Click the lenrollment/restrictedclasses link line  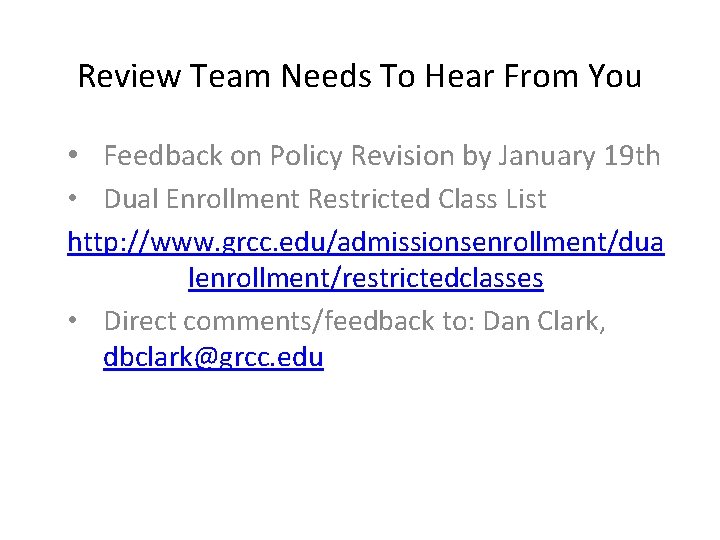coord(365,278)
